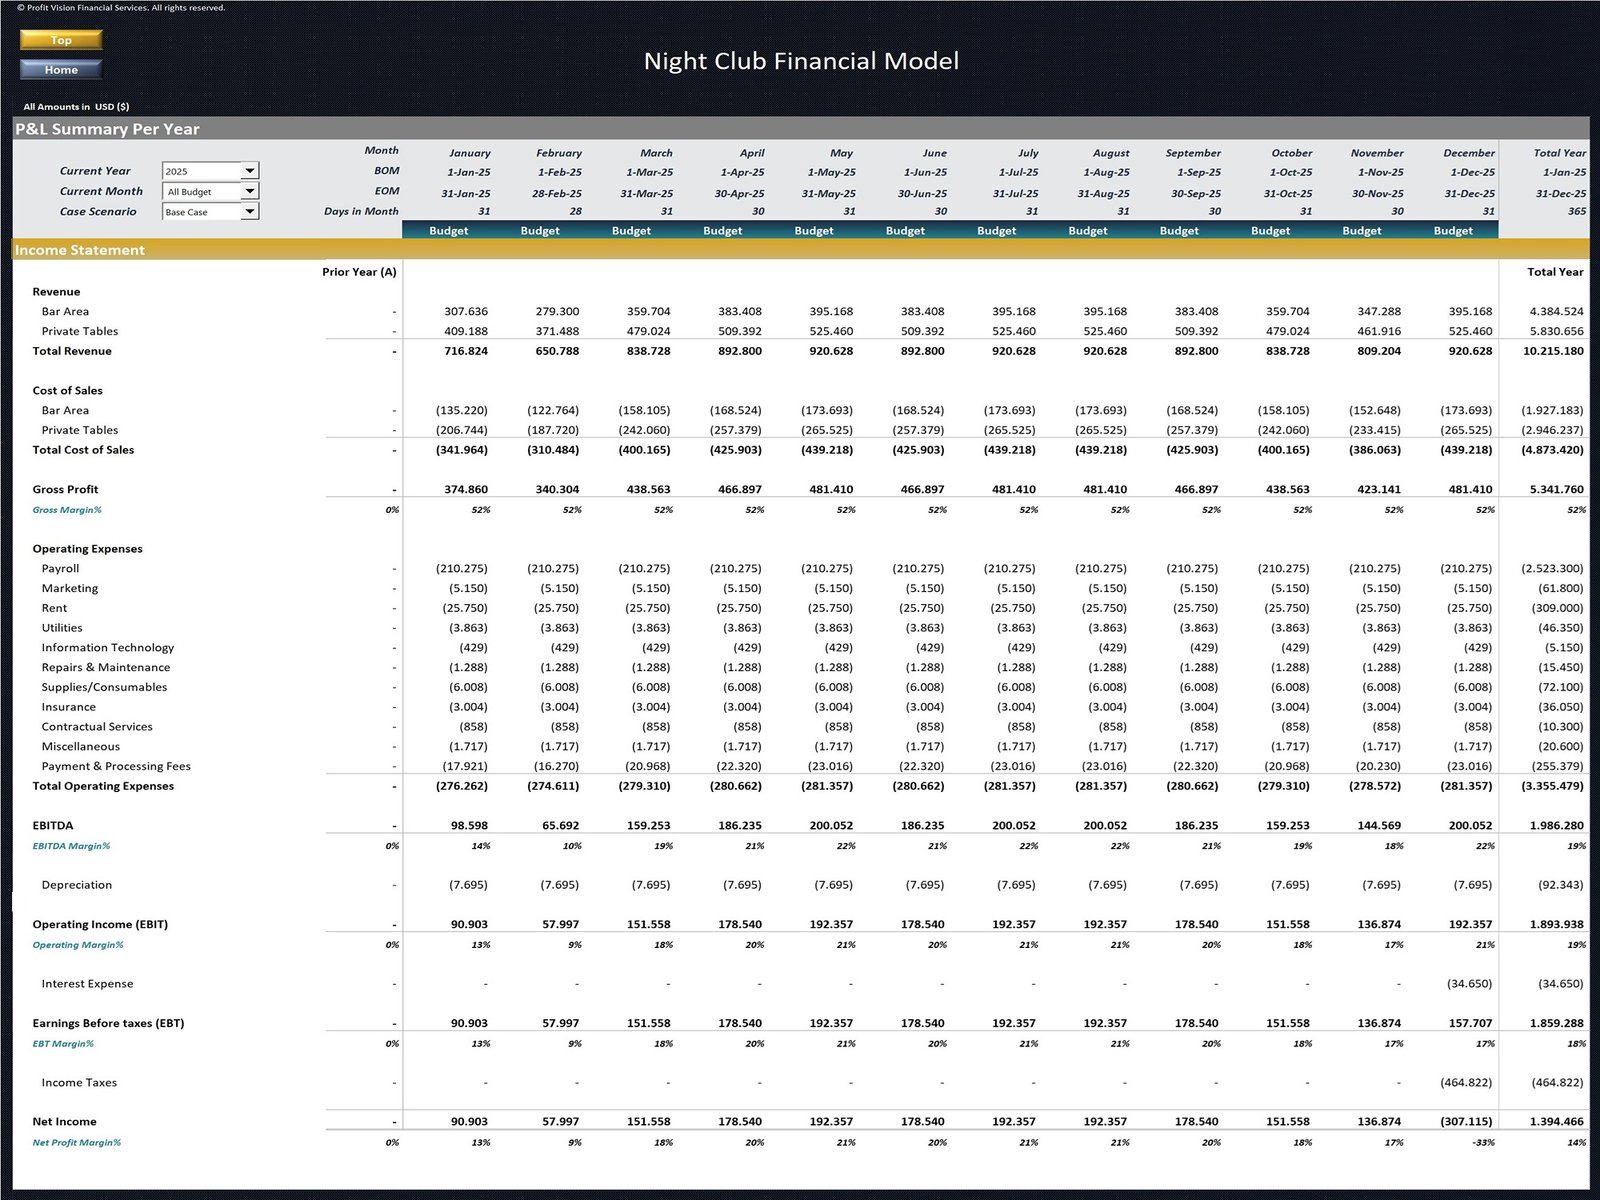Select the EBITDA Margin% label
Image resolution: width=1600 pixels, height=1200 pixels.
coord(71,845)
